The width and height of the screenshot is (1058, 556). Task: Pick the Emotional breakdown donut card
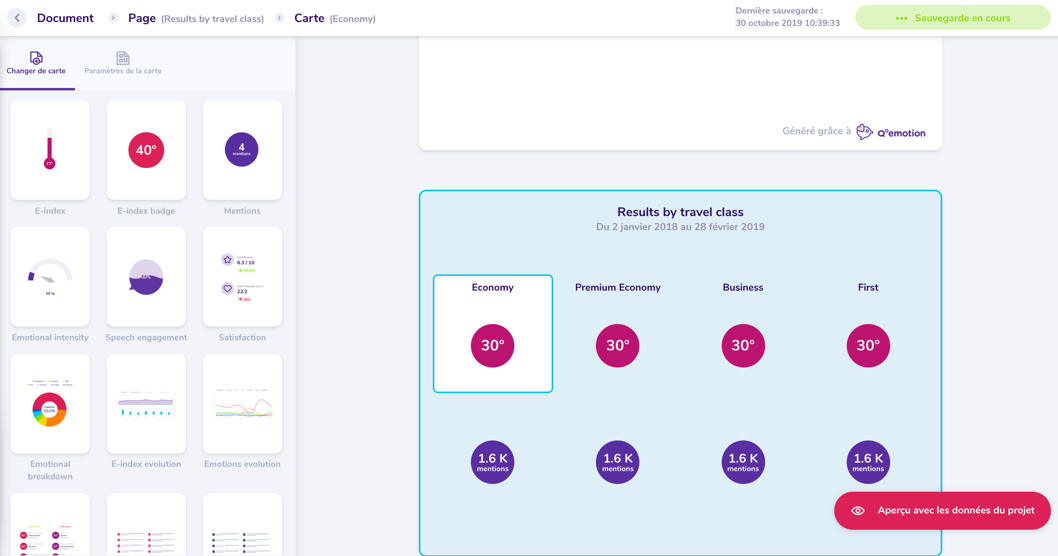point(50,404)
